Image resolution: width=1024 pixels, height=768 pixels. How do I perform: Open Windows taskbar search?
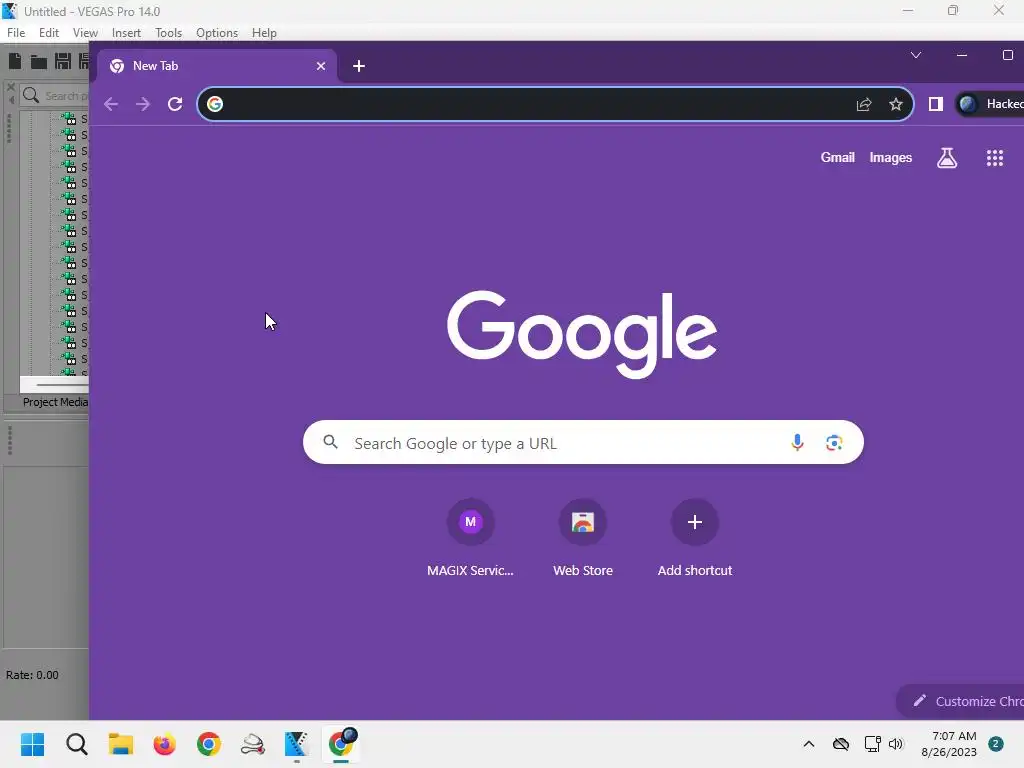pos(76,744)
